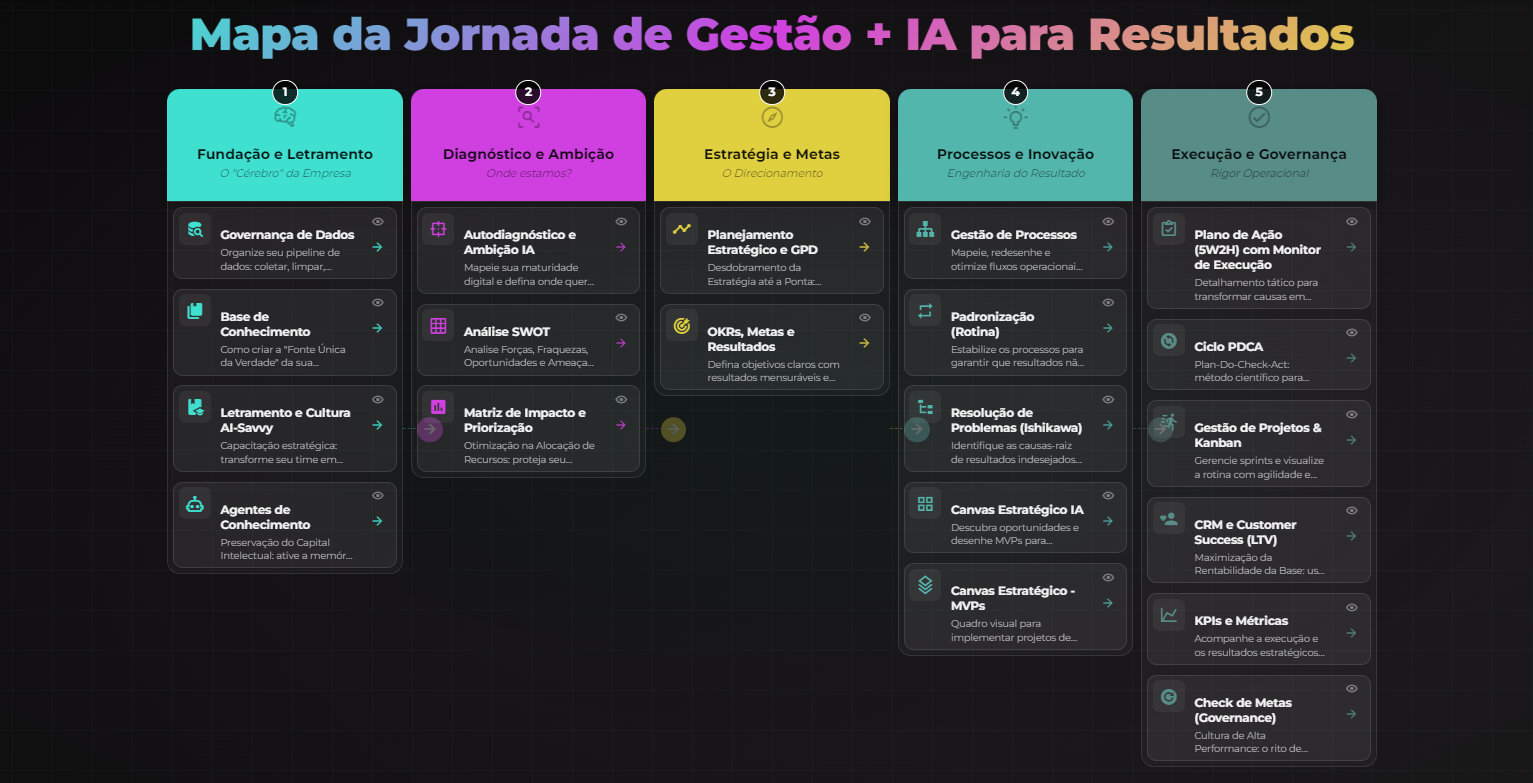
Task: Select the Execução e Governança stage header
Action: pos(1258,154)
